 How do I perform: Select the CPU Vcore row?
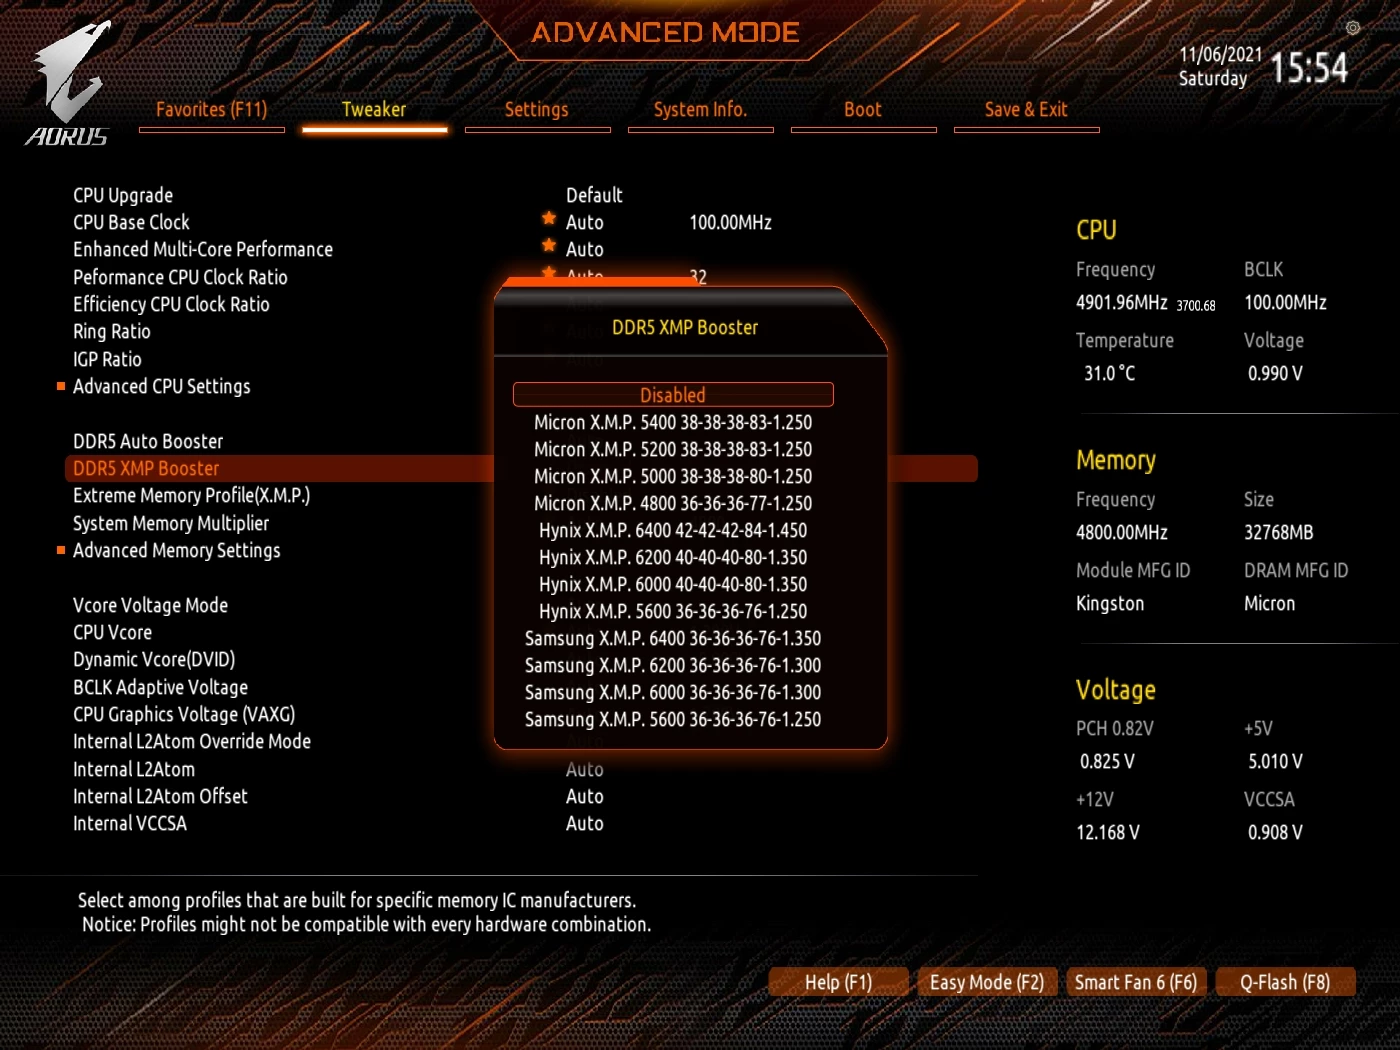tap(112, 632)
